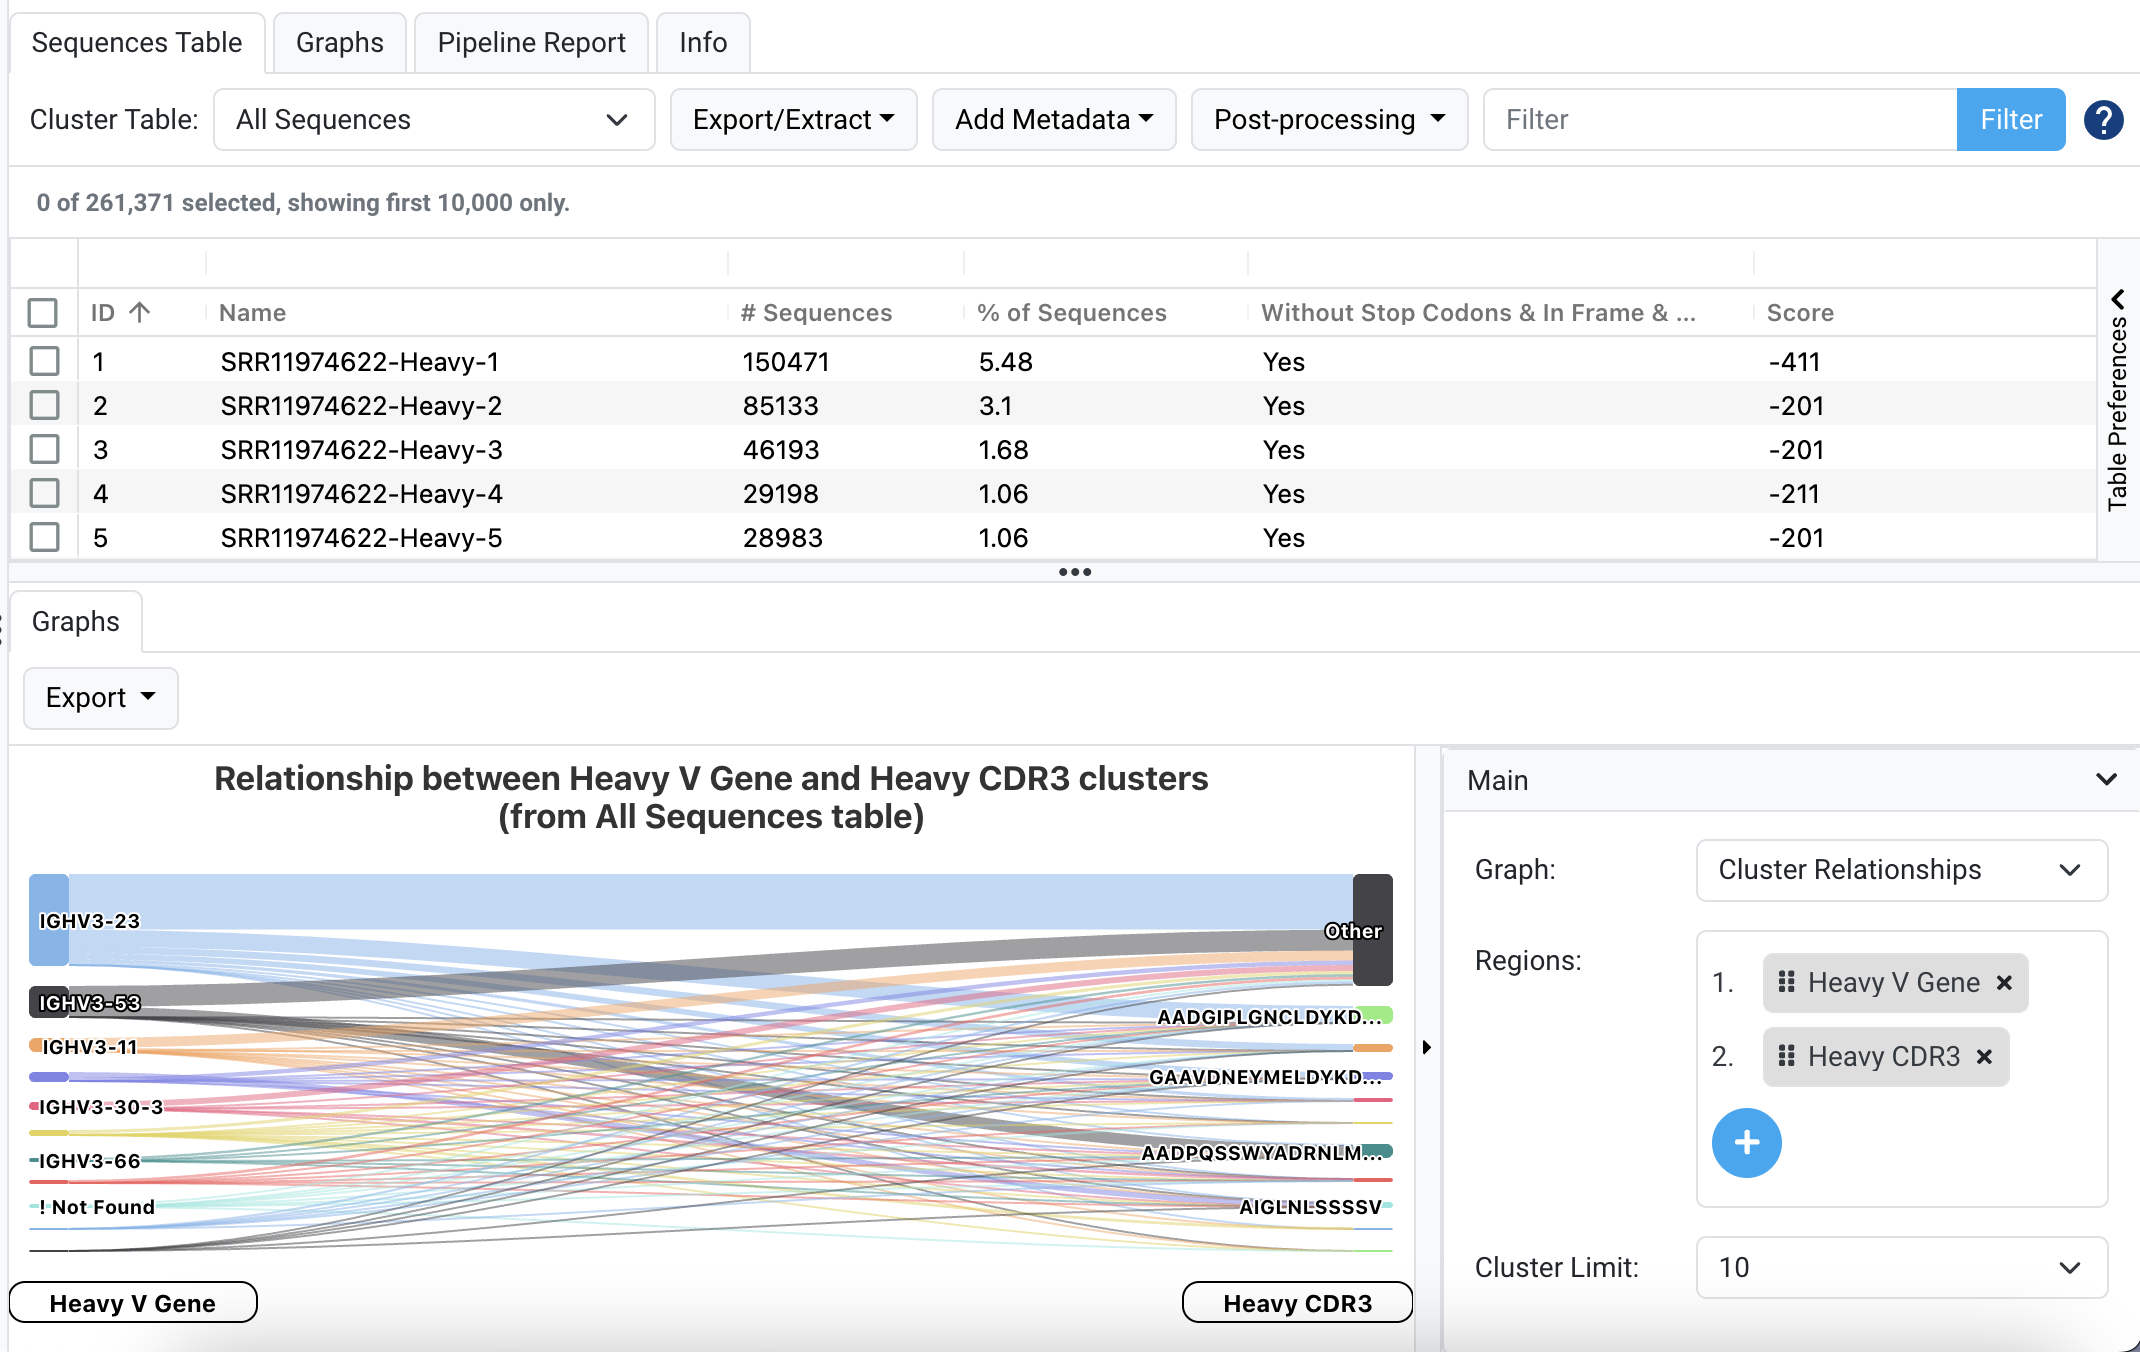Click the GAAVDNEYMELDYKD... cluster label
The height and width of the screenshot is (1352, 2140).
[x=1265, y=1077]
